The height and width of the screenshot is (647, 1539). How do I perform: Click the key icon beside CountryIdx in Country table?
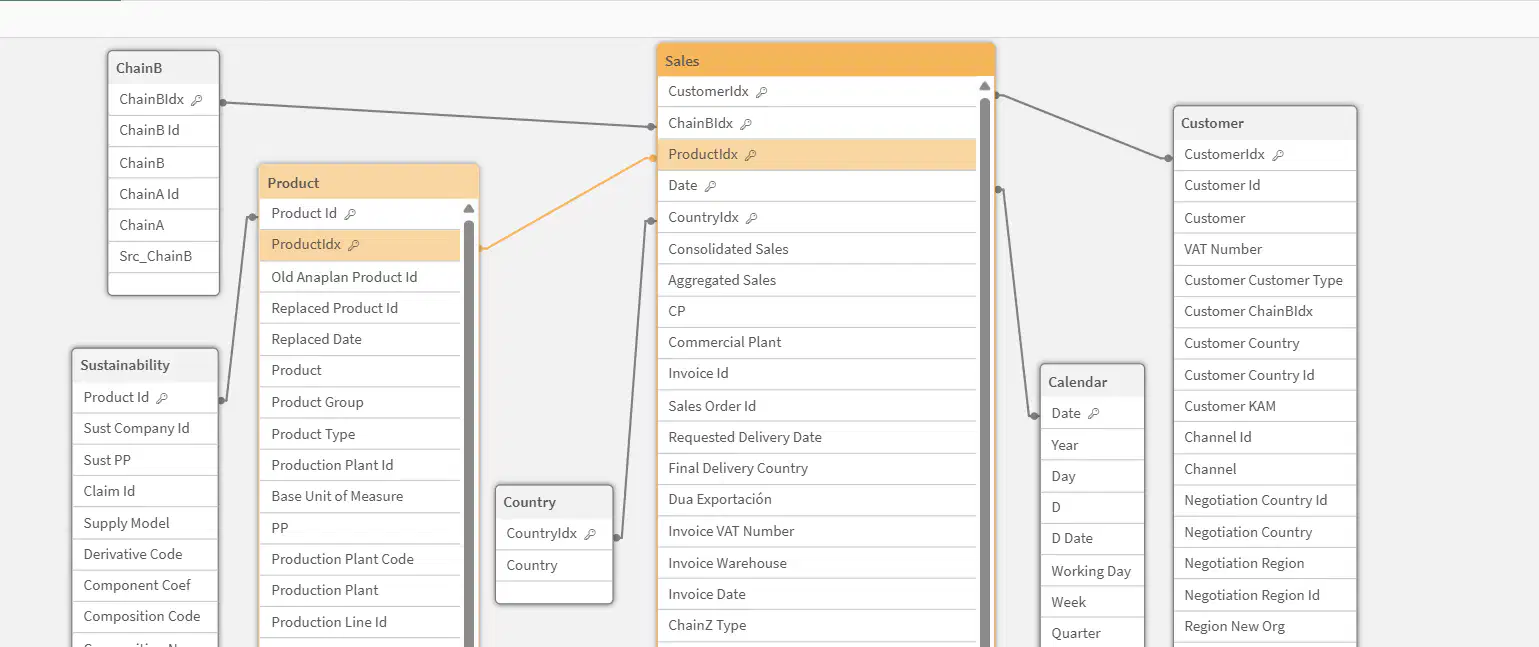590,534
